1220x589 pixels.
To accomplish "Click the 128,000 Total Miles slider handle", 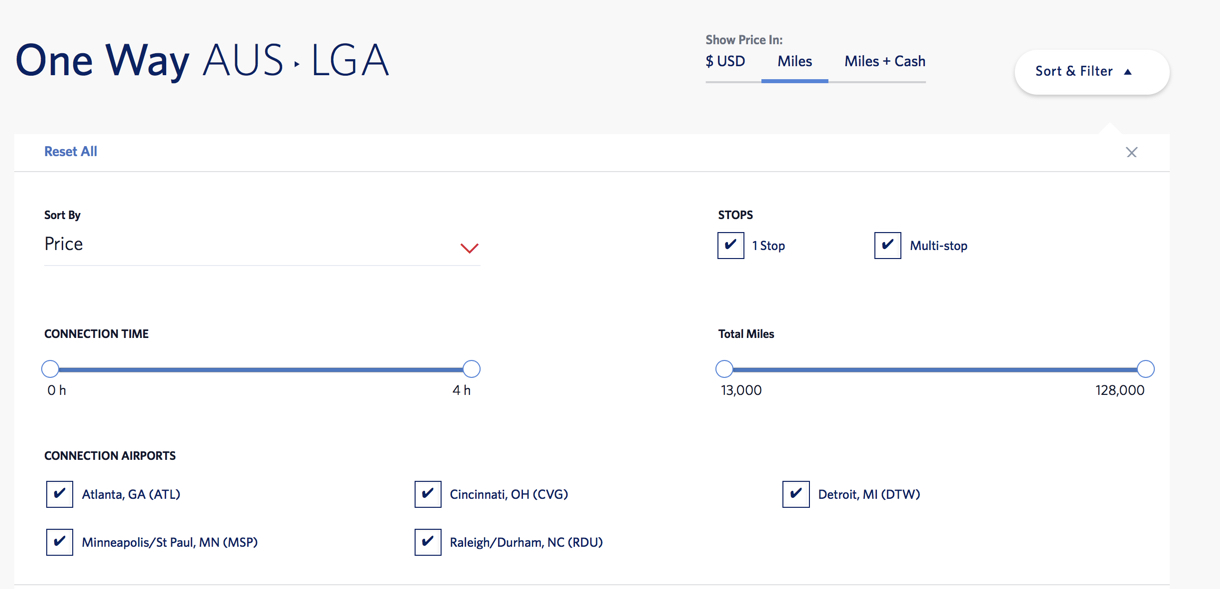I will point(1146,368).
